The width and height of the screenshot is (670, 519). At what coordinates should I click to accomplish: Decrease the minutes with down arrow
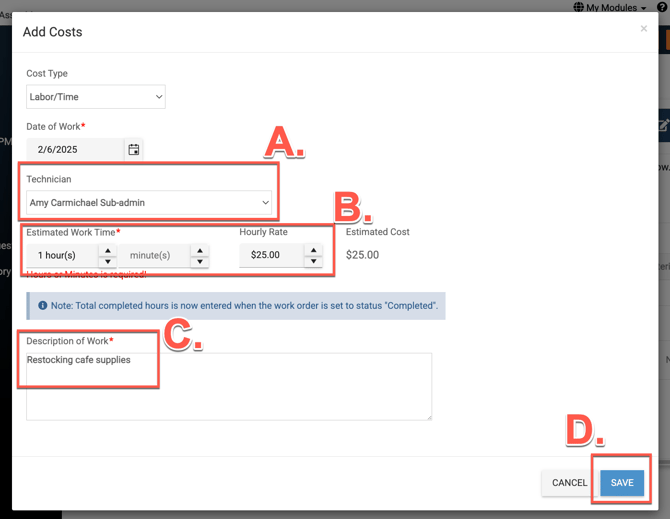tap(199, 262)
